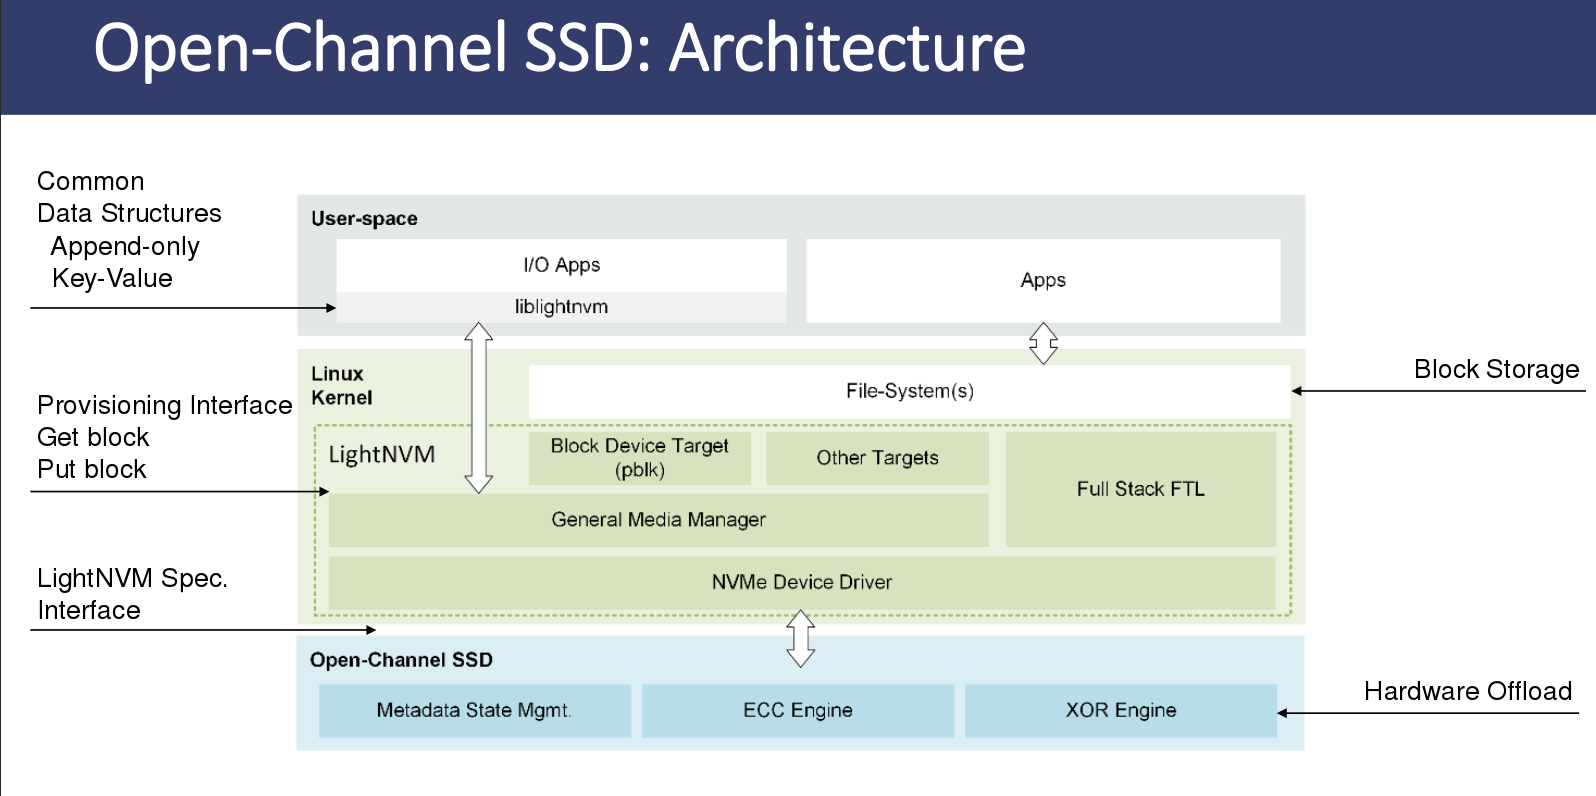The image size is (1596, 796).
Task: Select the Metadata State Mgmt. box
Action: pyautogui.click(x=475, y=711)
